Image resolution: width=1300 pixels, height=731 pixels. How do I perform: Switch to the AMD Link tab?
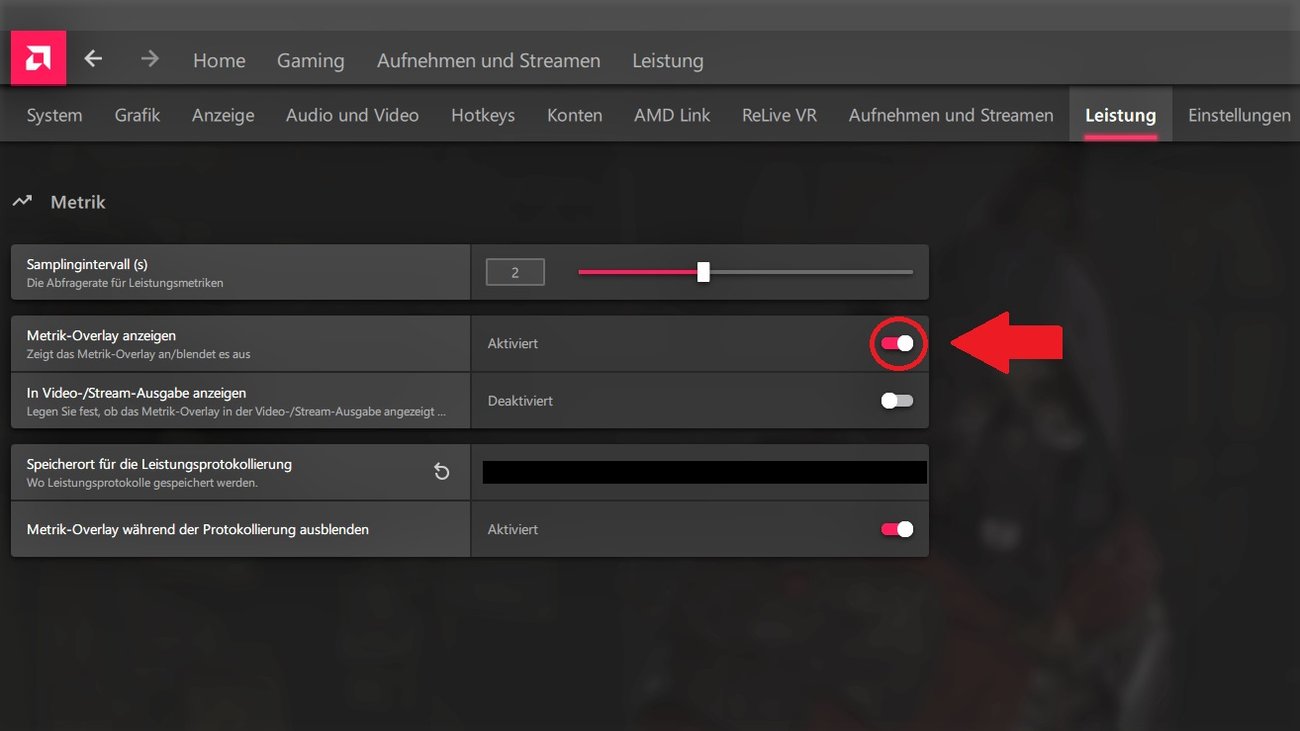671,115
